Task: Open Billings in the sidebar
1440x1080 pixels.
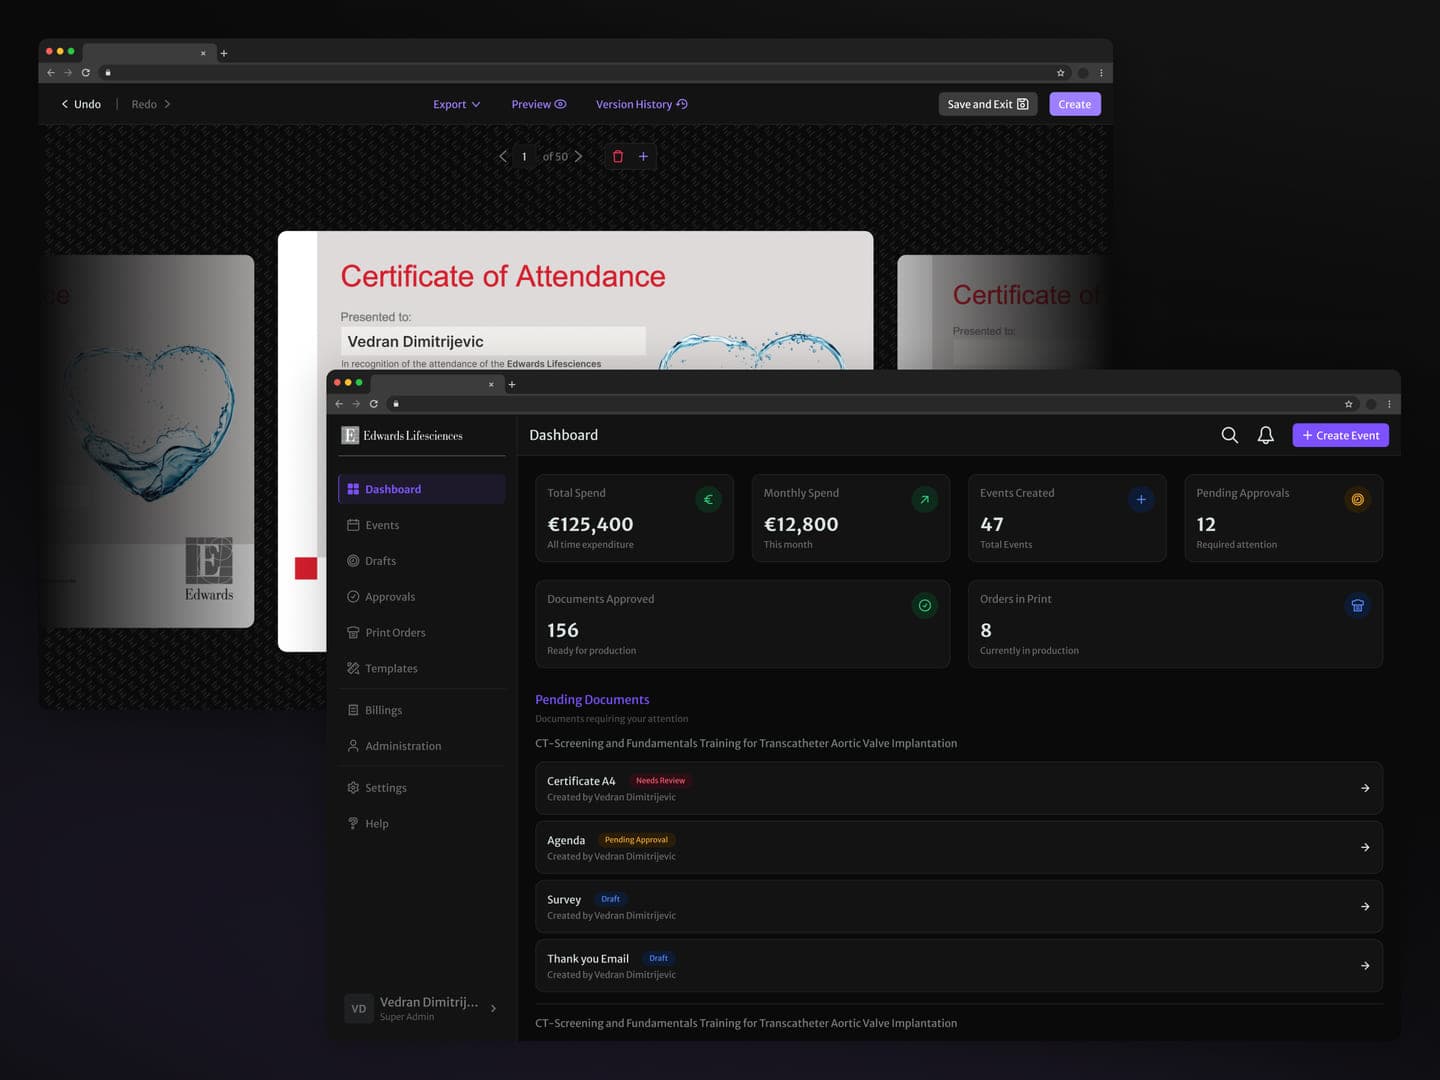Action: [x=422, y=710]
